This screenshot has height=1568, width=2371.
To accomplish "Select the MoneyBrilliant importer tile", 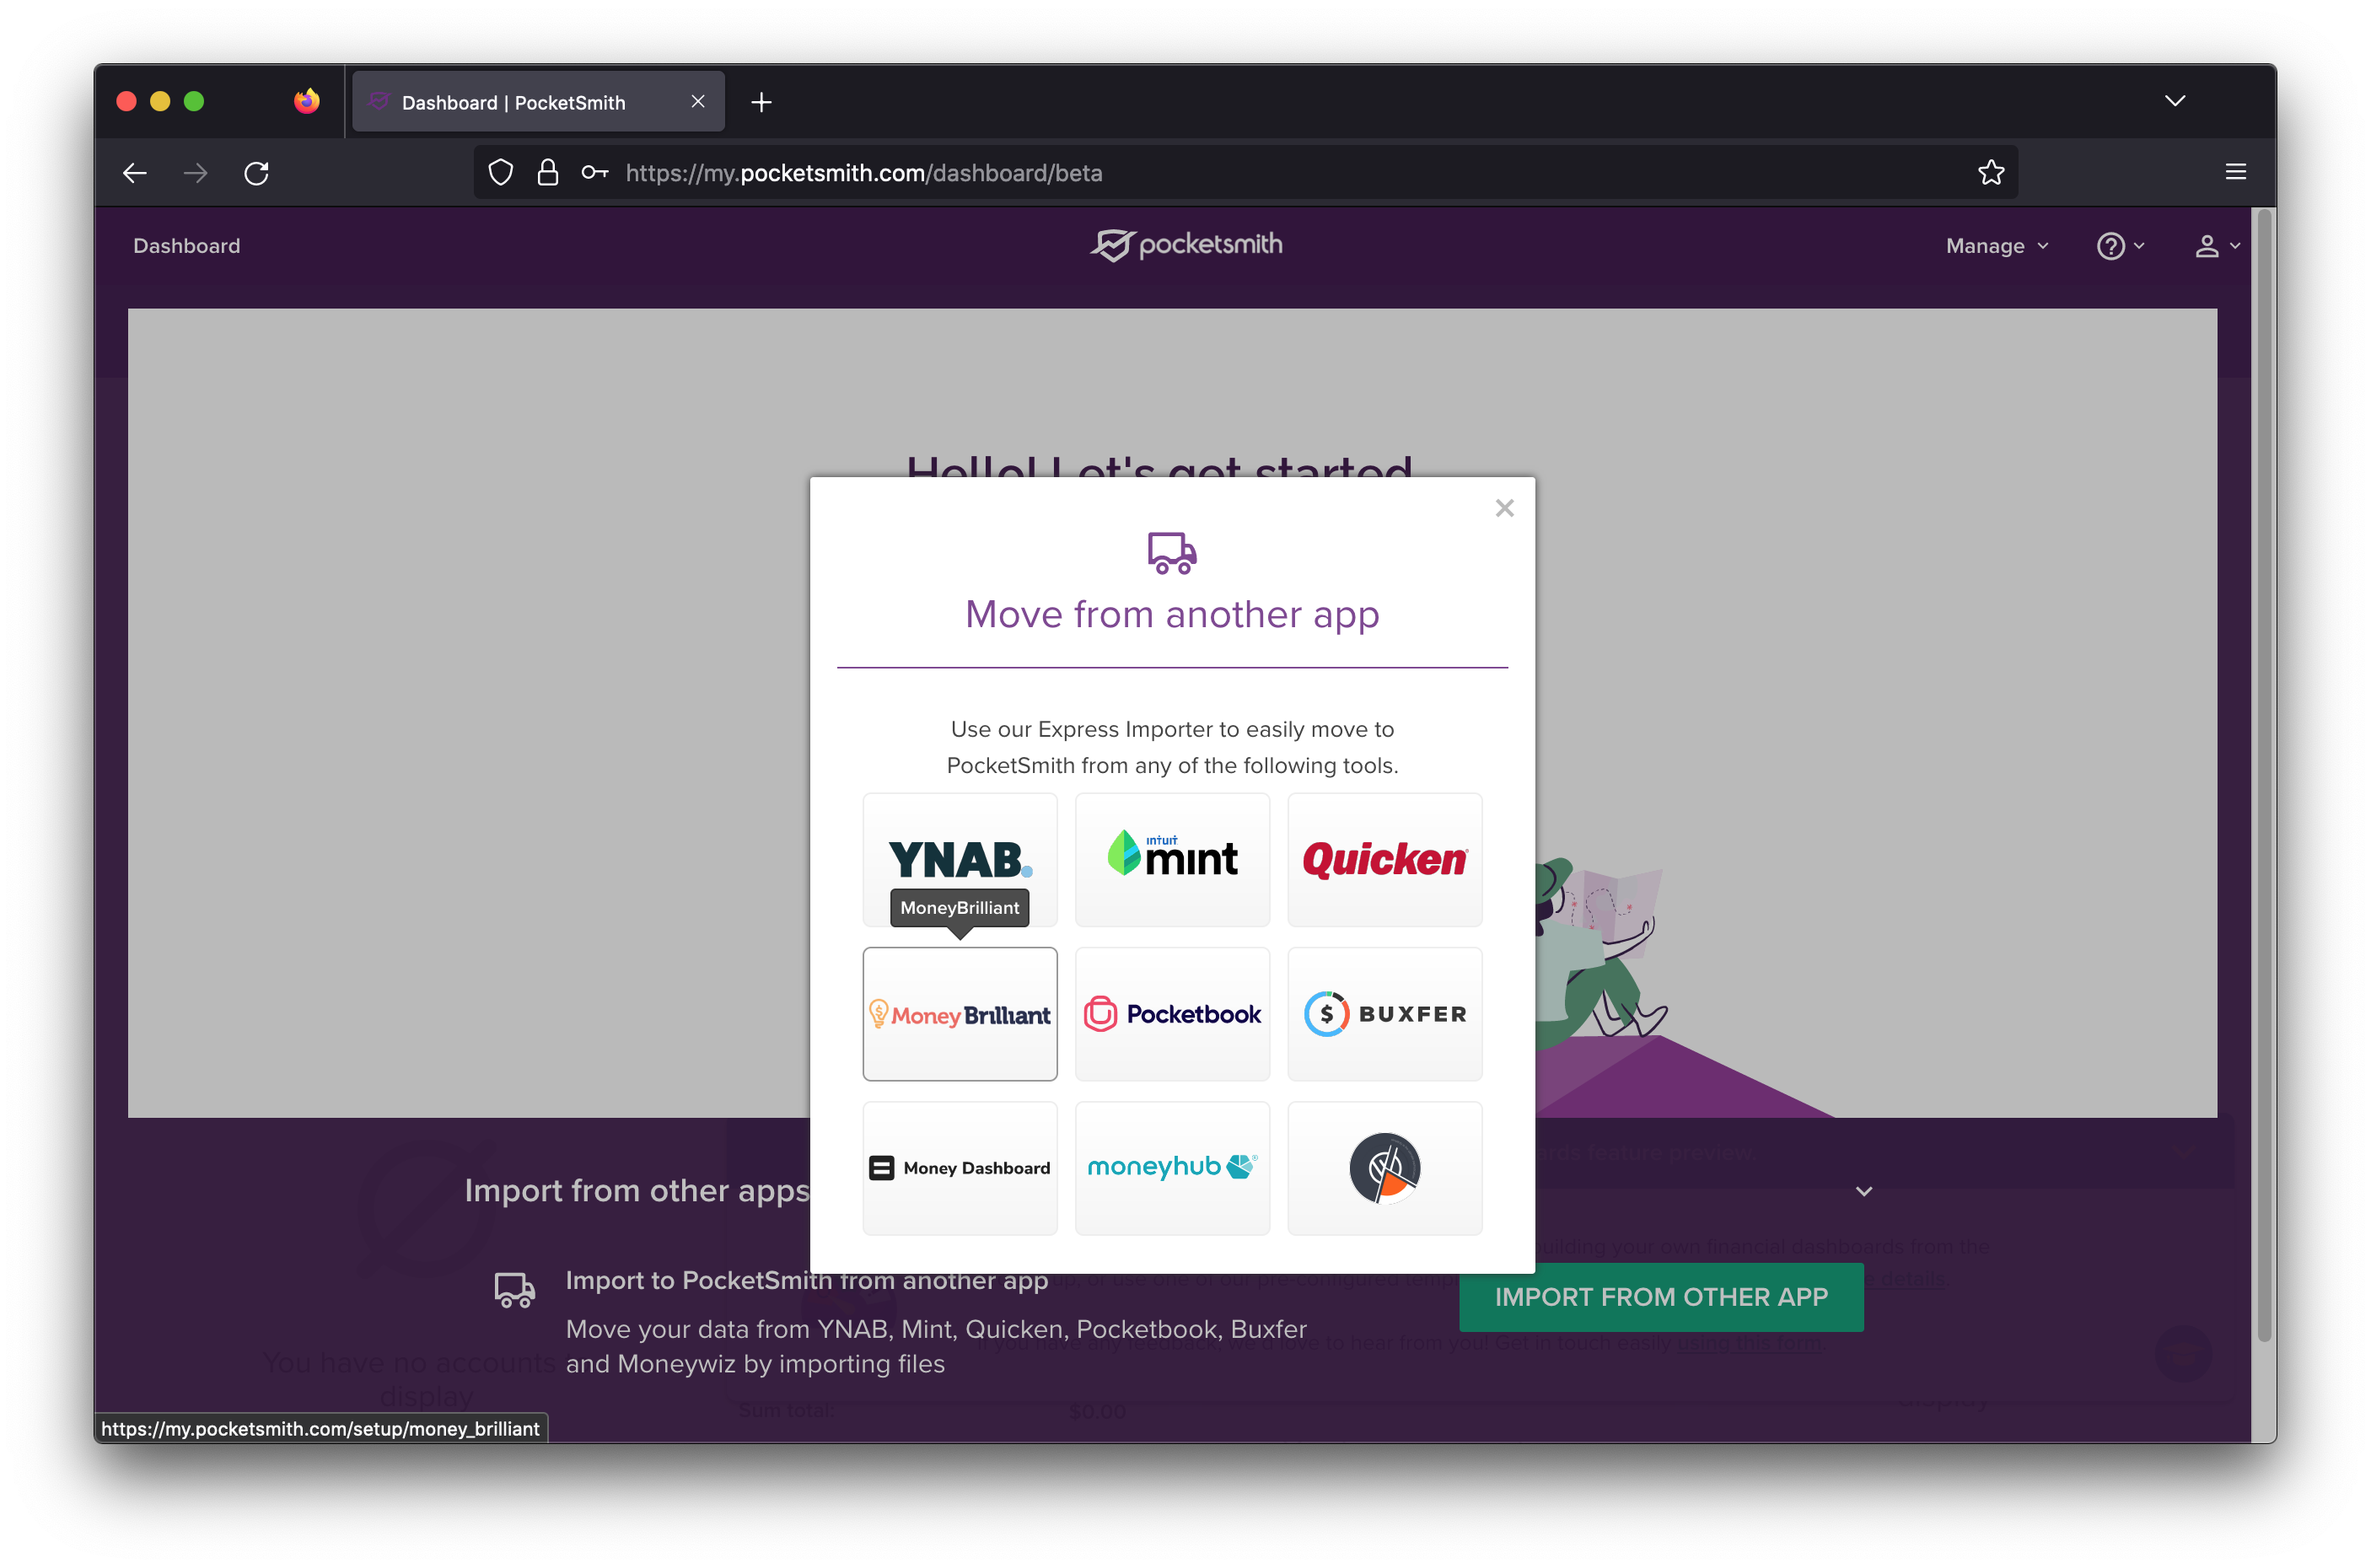I will [x=959, y=1014].
